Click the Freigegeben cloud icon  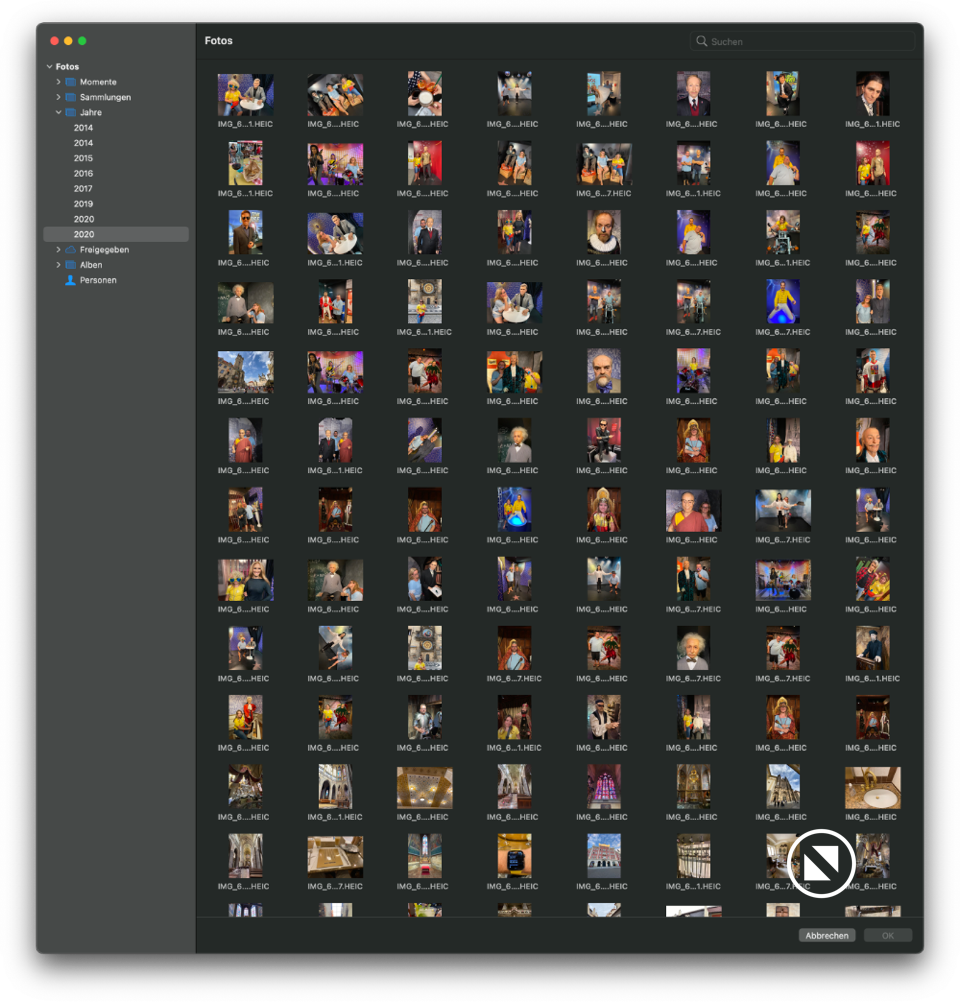pos(70,250)
